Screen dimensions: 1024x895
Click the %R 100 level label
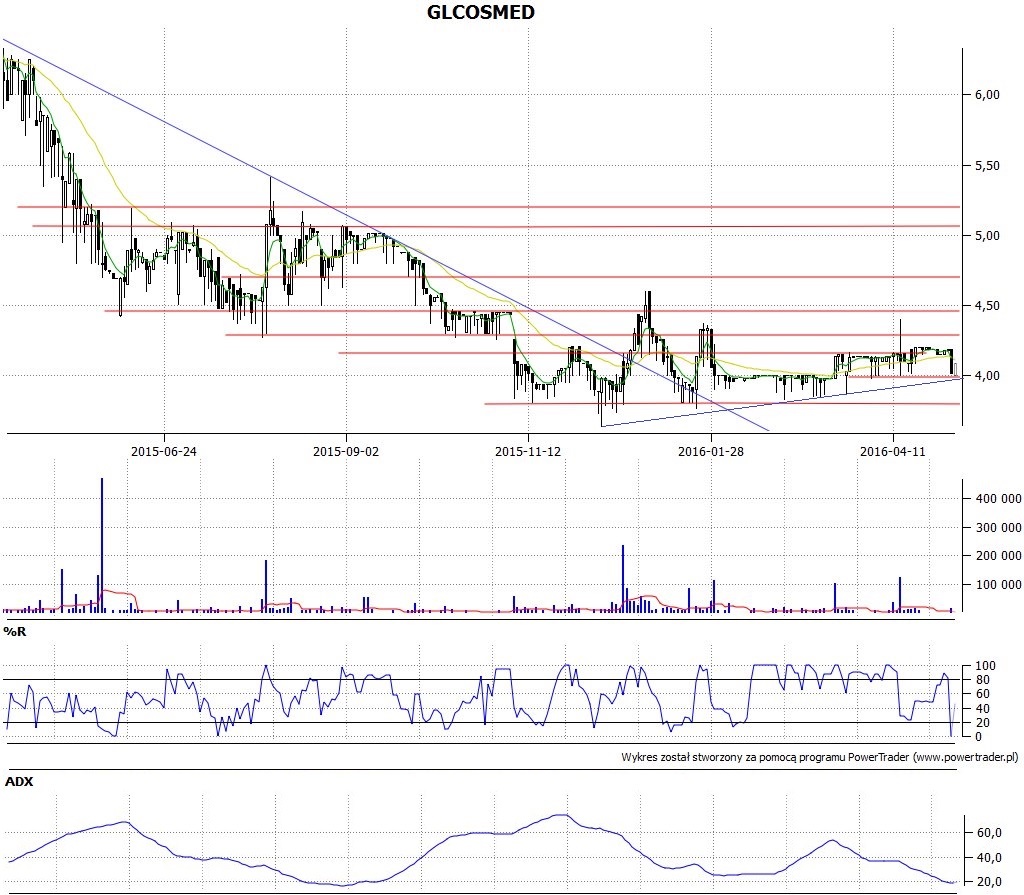(985, 666)
